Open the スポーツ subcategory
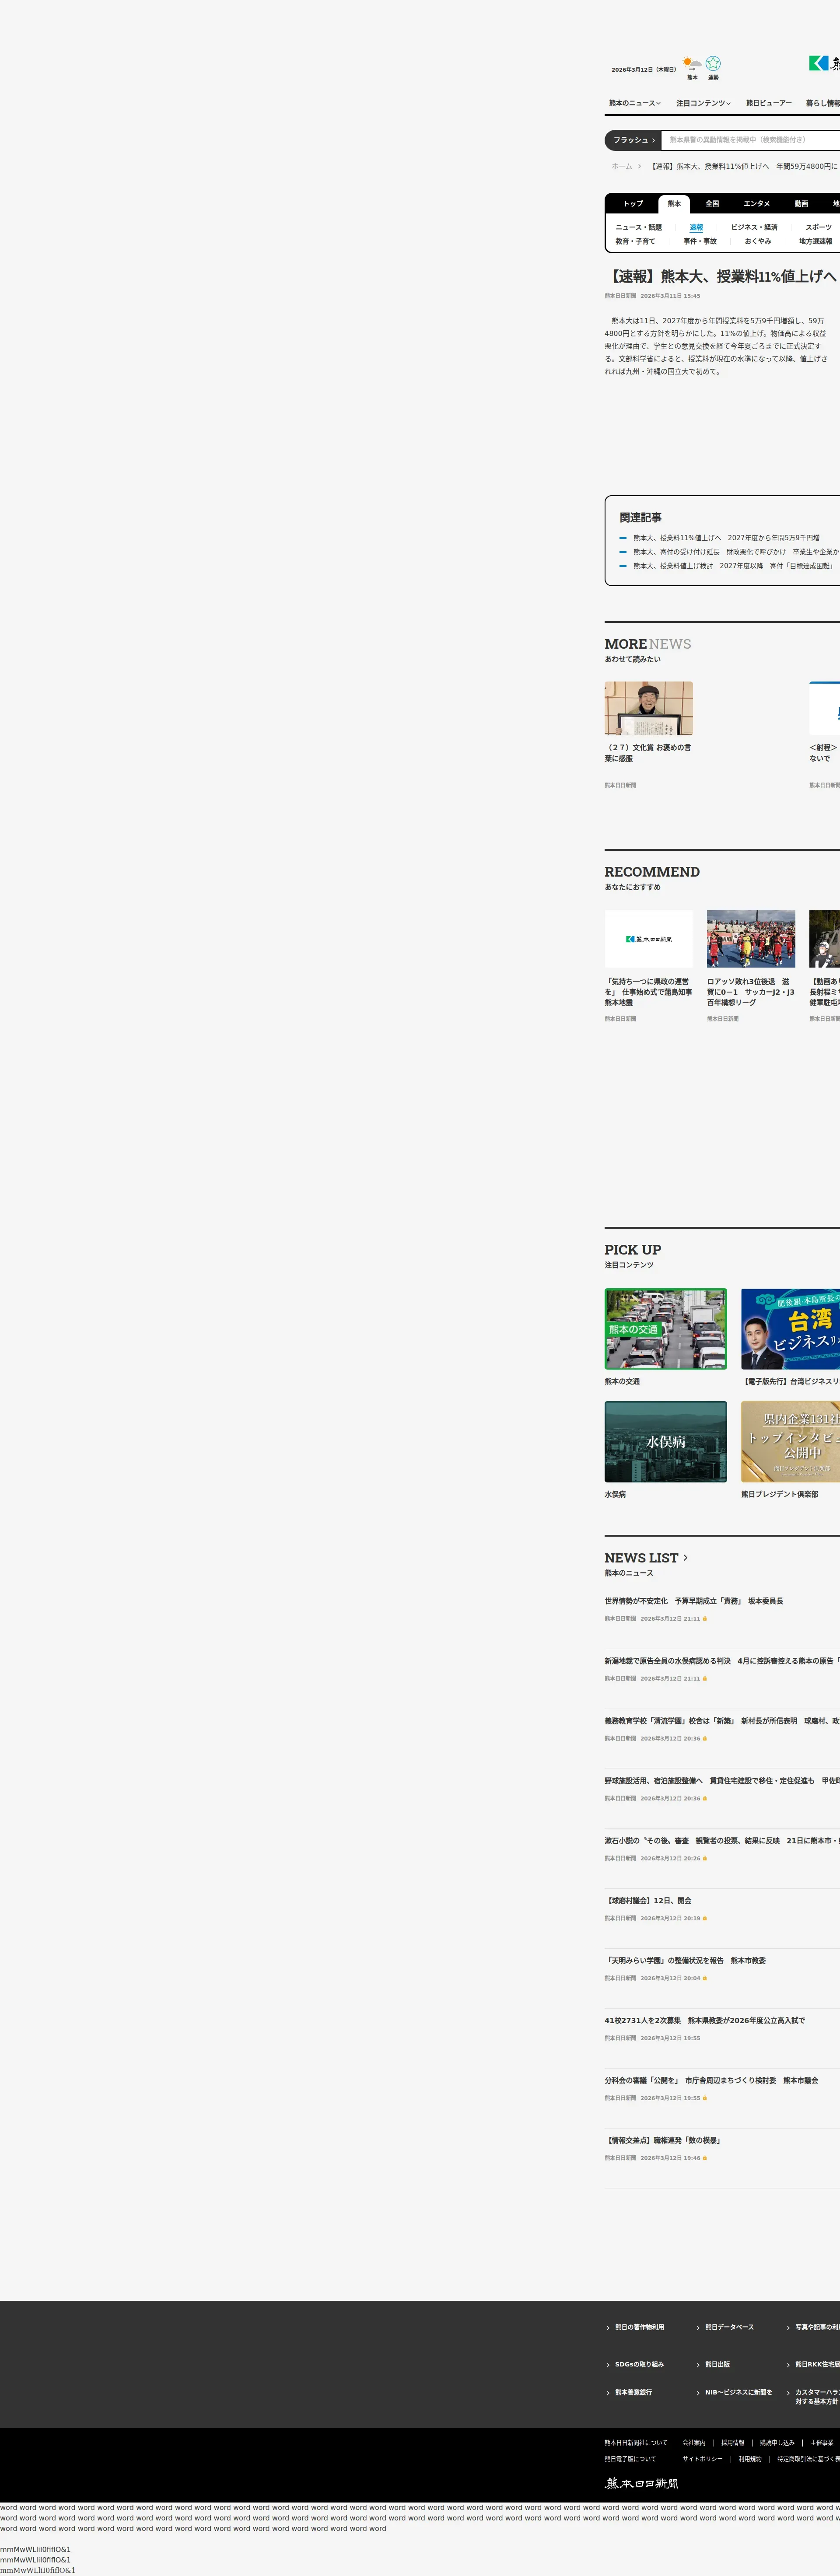This screenshot has width=840, height=2576. [x=819, y=227]
